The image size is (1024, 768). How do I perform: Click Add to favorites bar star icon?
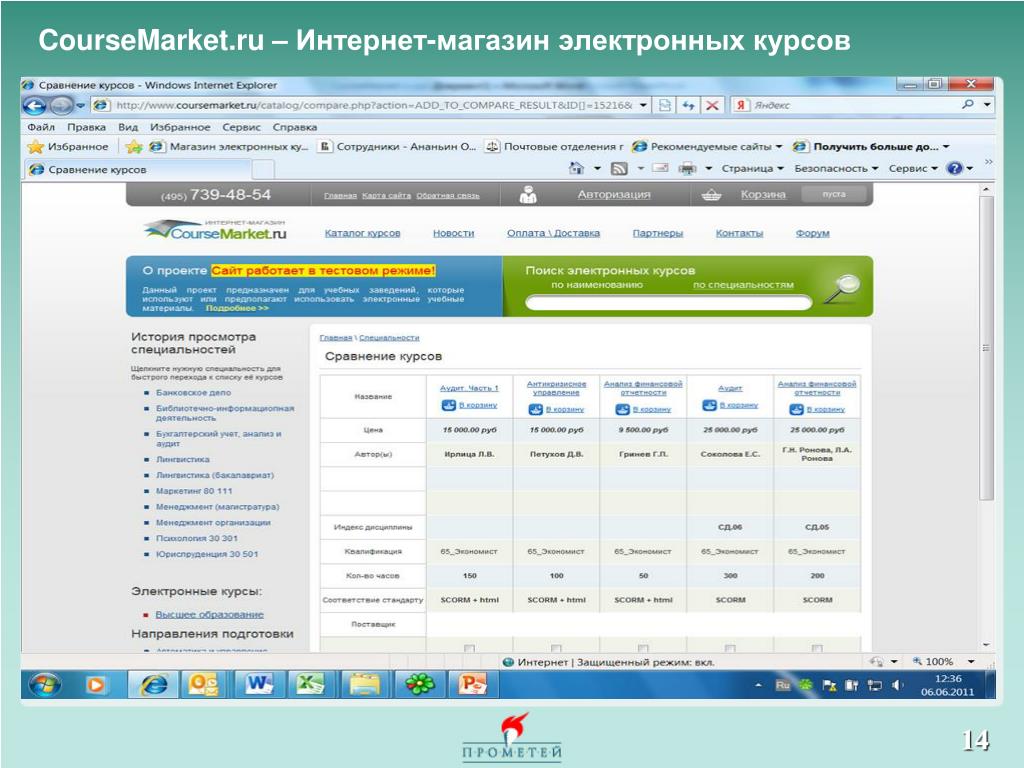coord(134,147)
